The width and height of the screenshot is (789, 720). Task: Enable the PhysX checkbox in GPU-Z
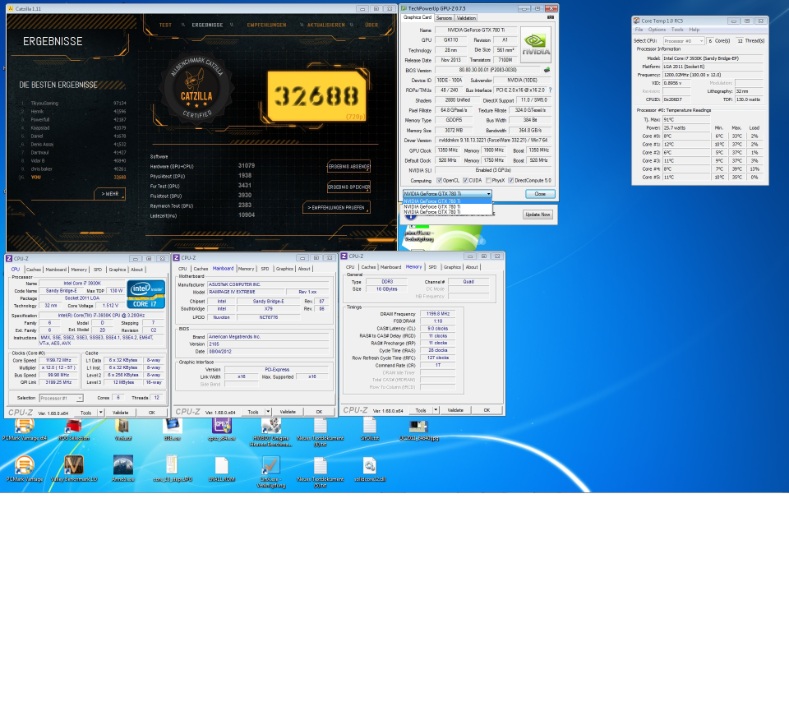pyautogui.click(x=489, y=180)
